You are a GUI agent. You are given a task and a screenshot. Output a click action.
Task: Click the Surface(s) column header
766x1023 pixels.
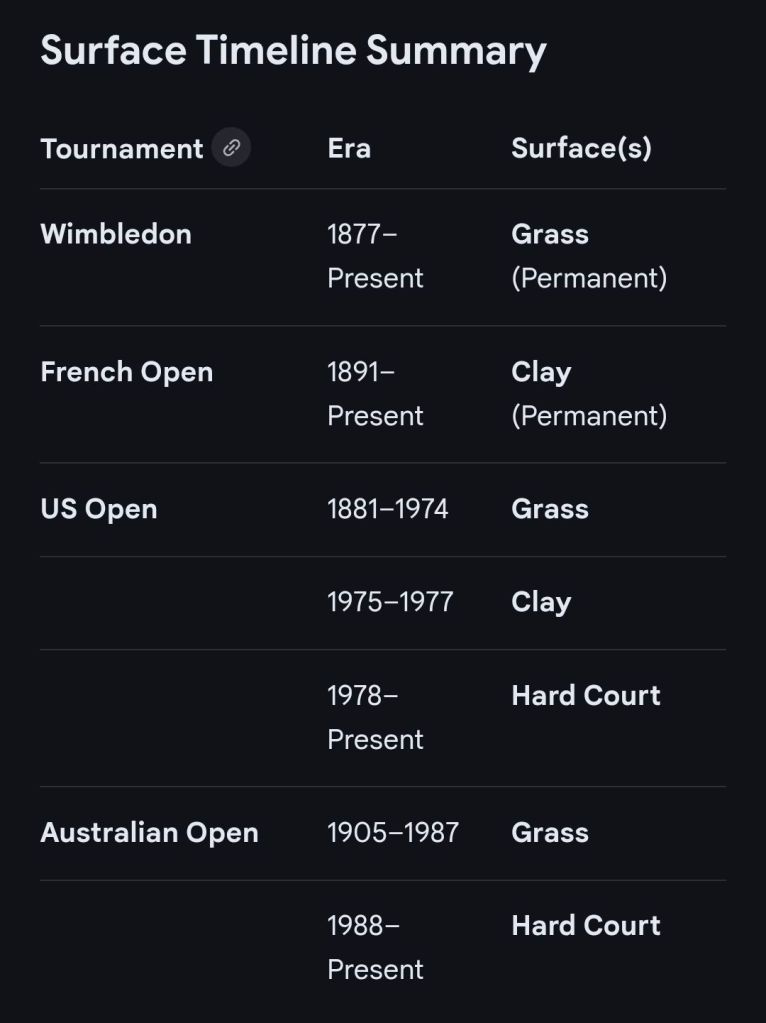[581, 148]
